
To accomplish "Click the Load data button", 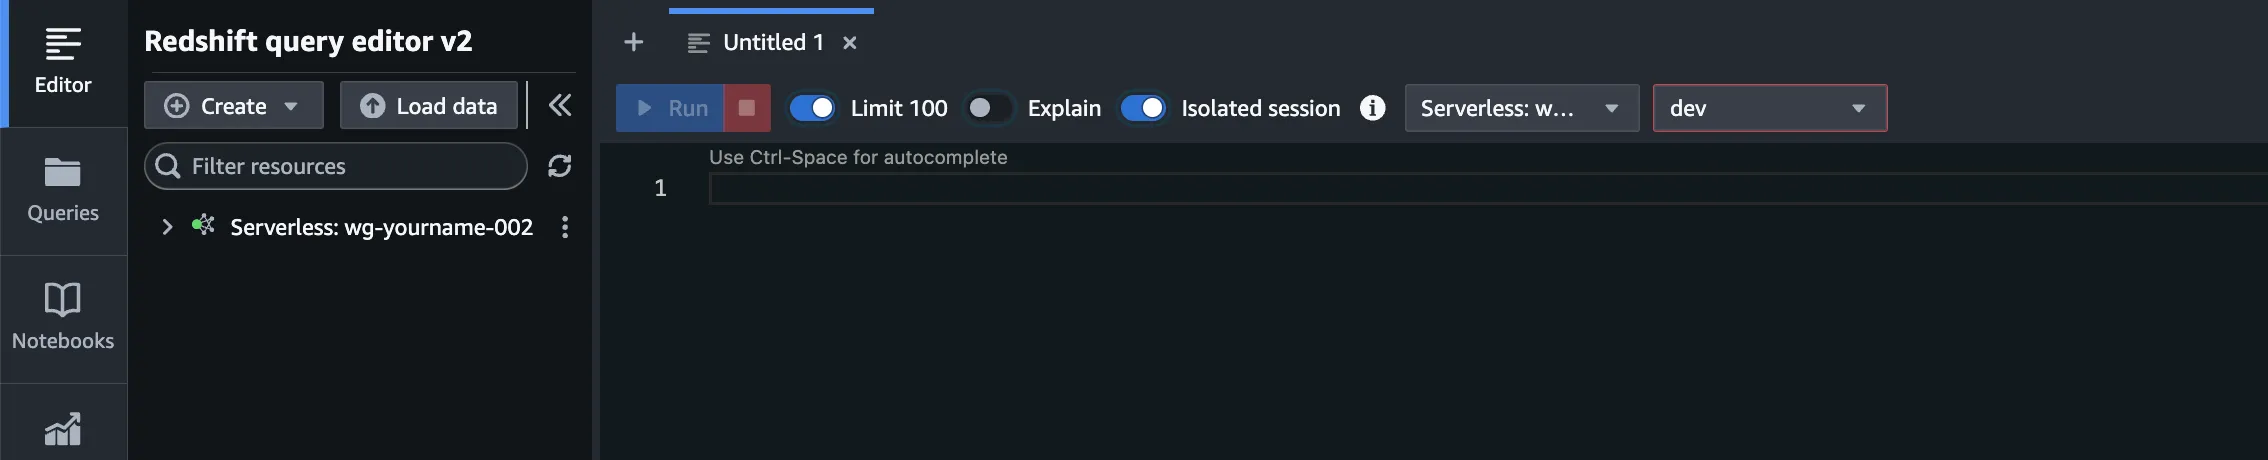I will pos(429,106).
